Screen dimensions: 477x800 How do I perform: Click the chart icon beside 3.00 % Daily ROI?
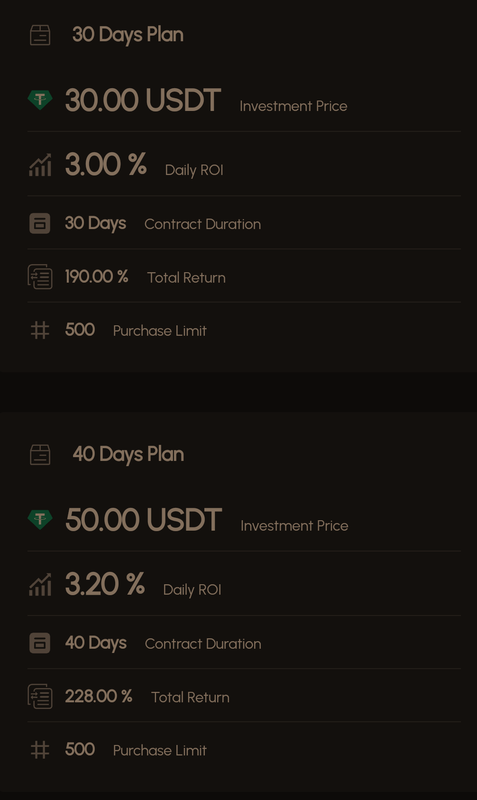[40, 165]
